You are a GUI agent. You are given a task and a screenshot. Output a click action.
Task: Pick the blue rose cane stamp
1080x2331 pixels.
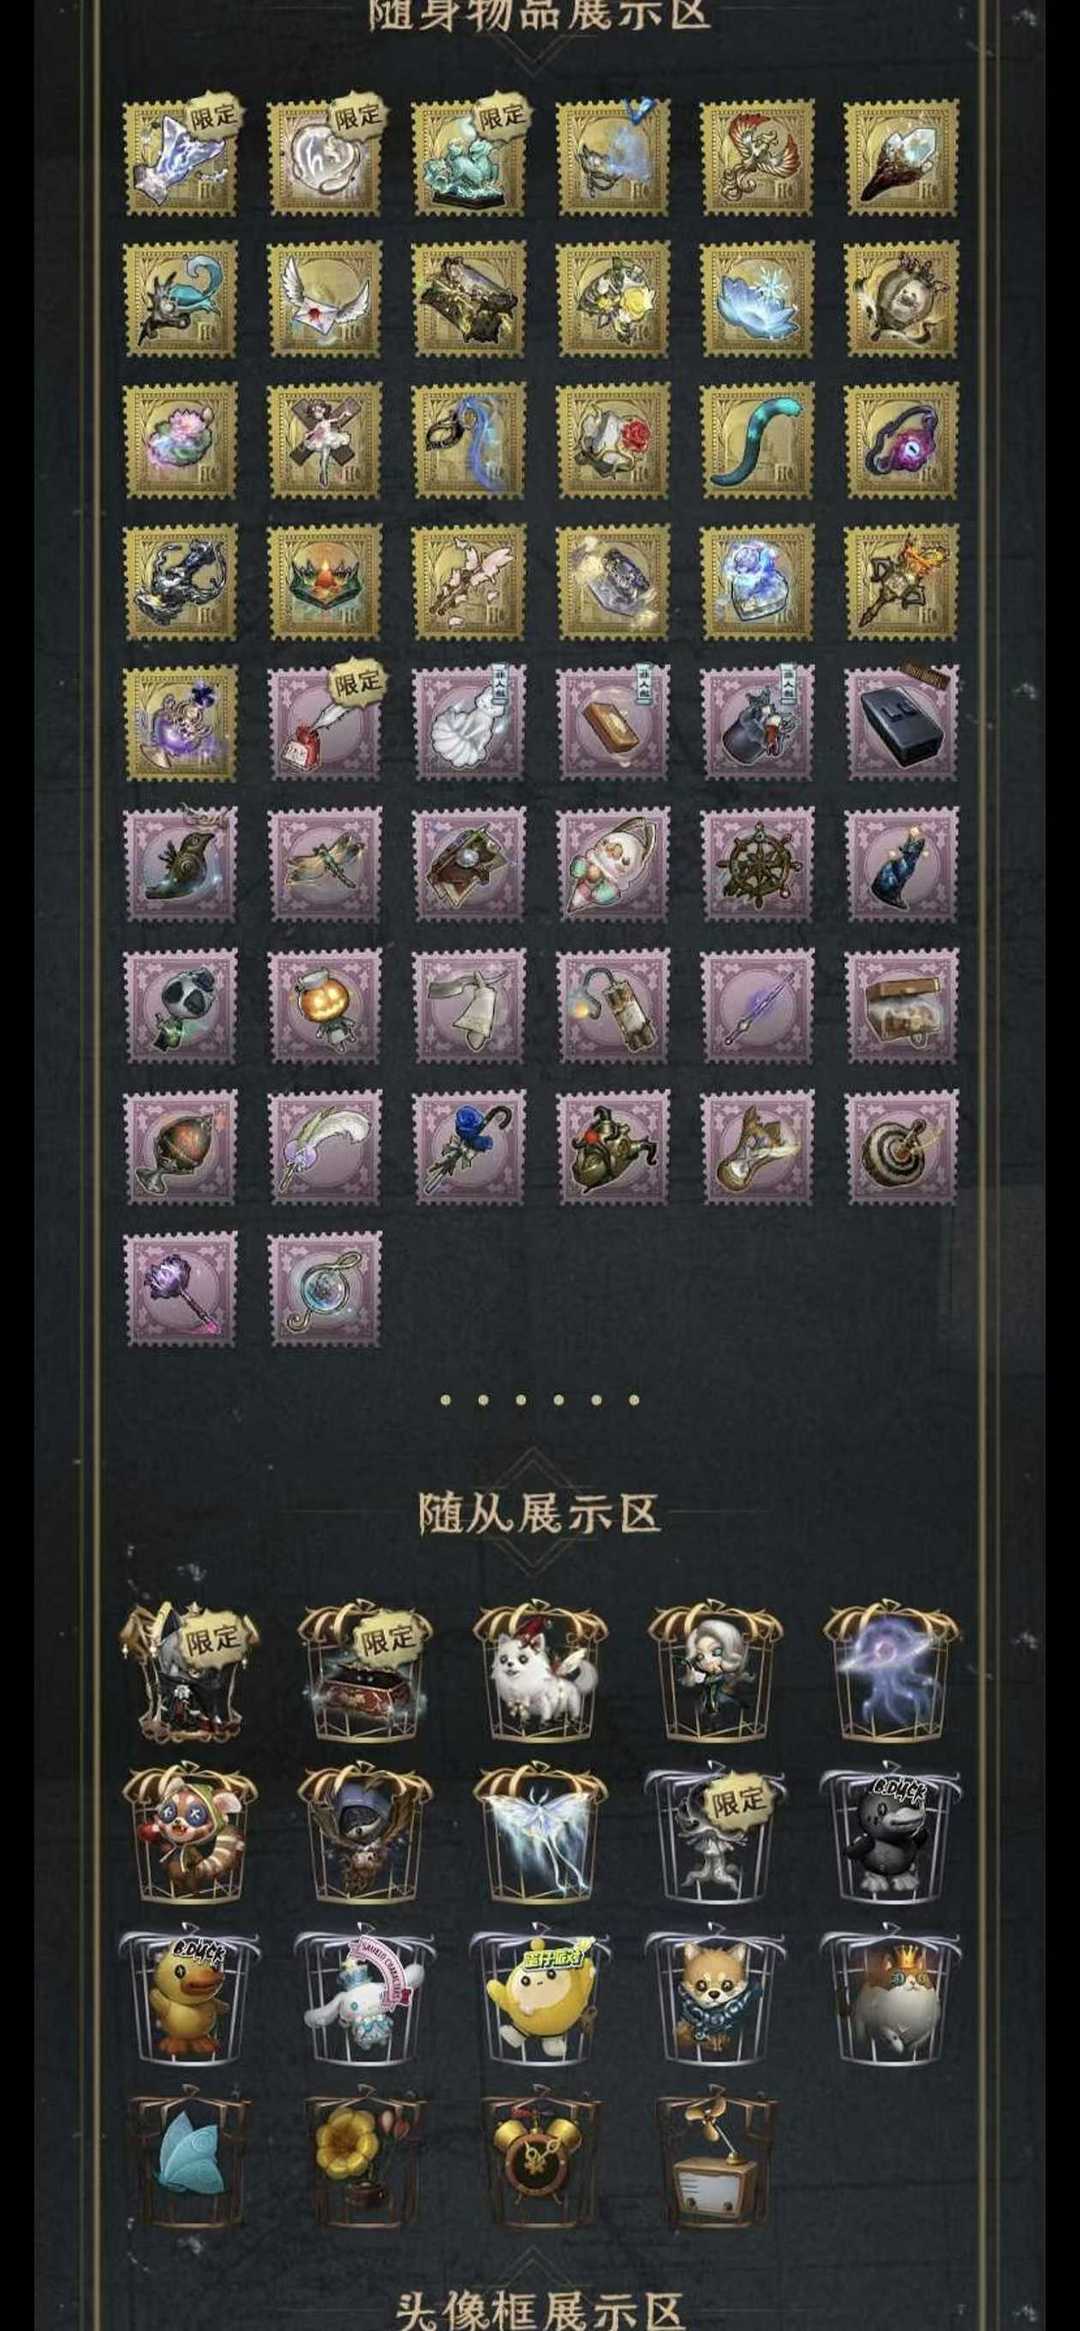[468, 1147]
